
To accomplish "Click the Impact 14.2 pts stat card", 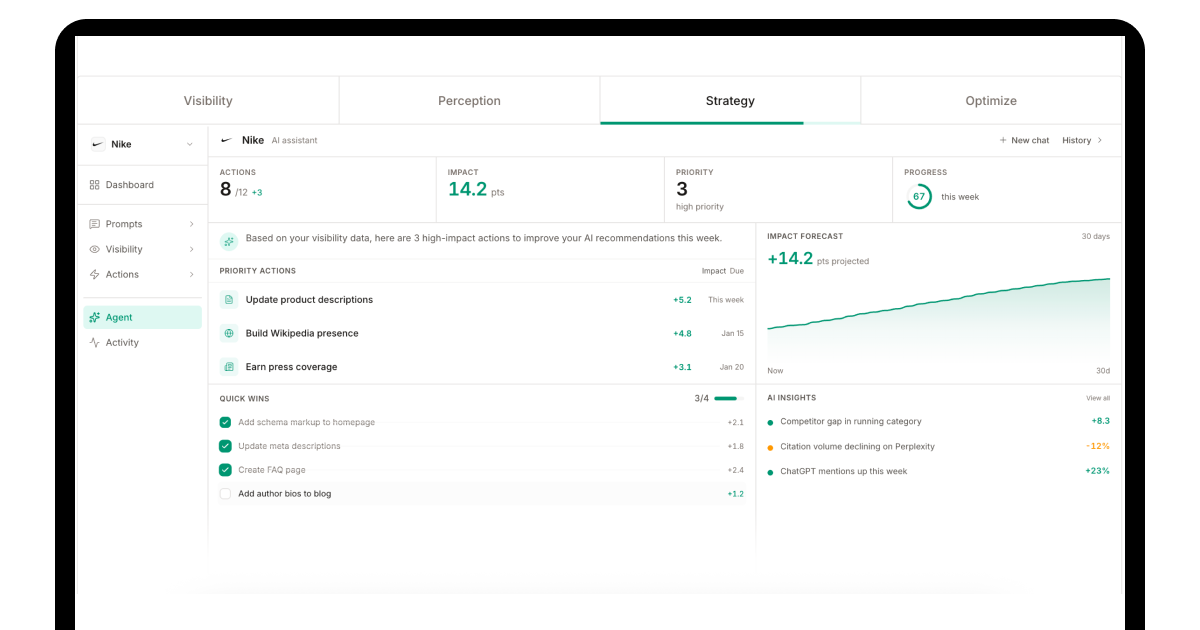I will click(550, 190).
